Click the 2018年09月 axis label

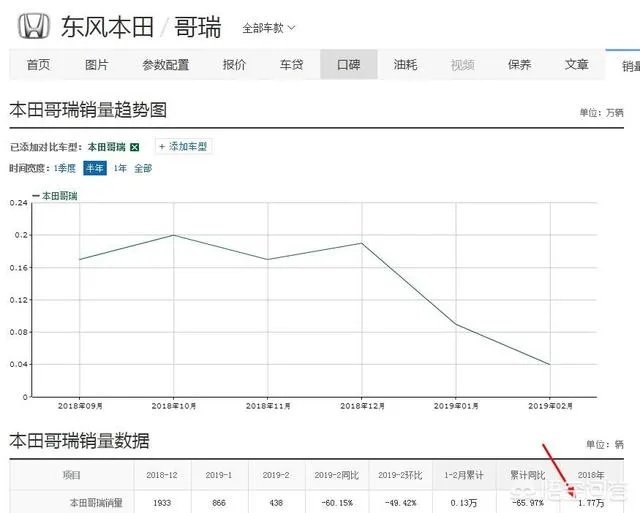pos(80,406)
